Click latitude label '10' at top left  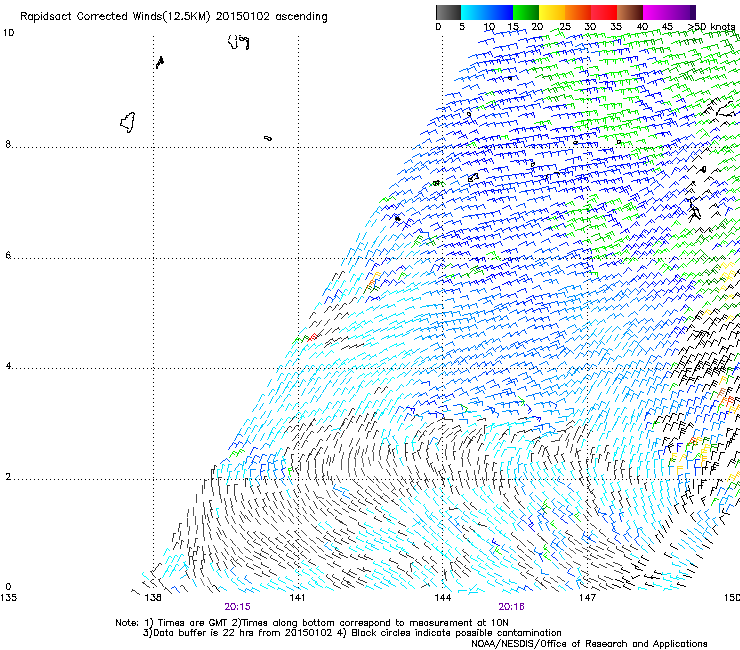pyautogui.click(x=8, y=33)
